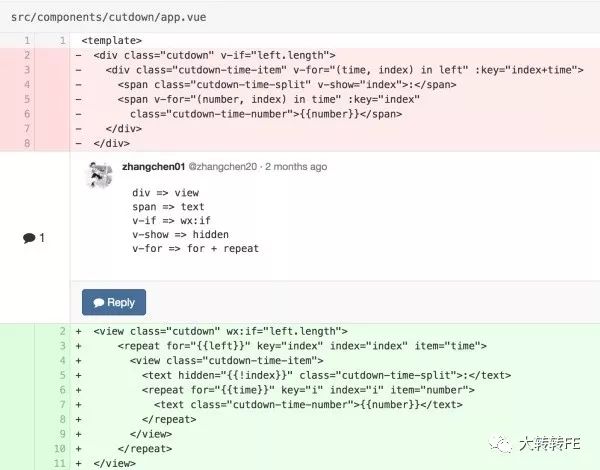Click the @zhangchen20 handle

(x=223, y=166)
